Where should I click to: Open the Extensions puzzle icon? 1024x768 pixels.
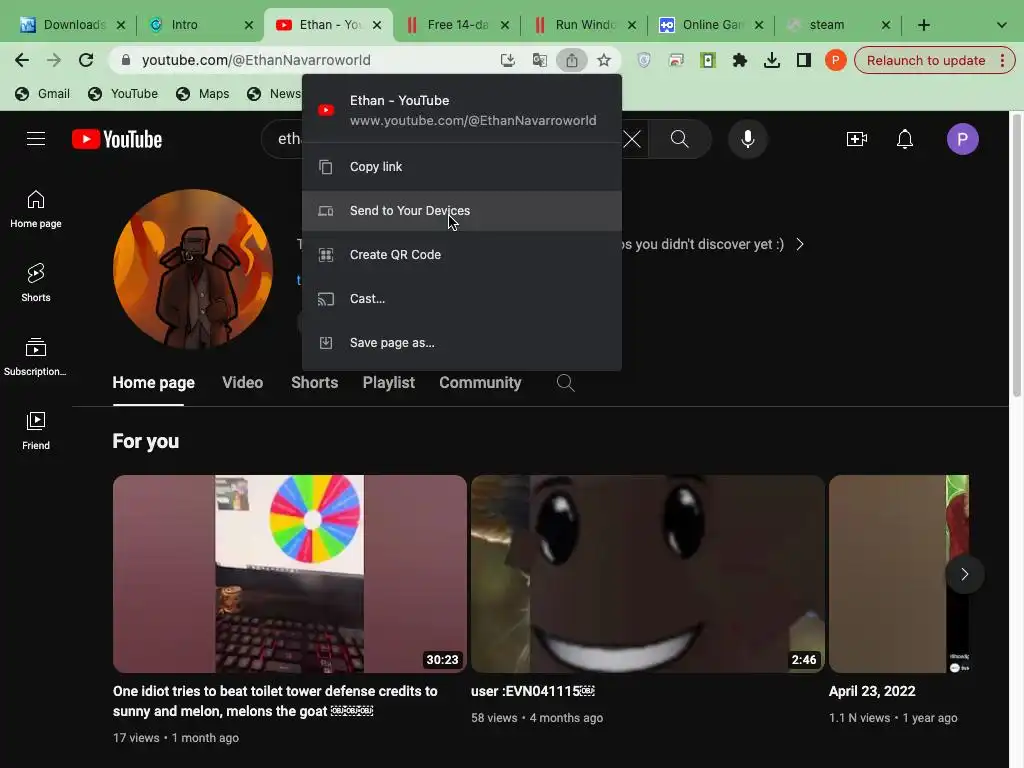click(739, 61)
